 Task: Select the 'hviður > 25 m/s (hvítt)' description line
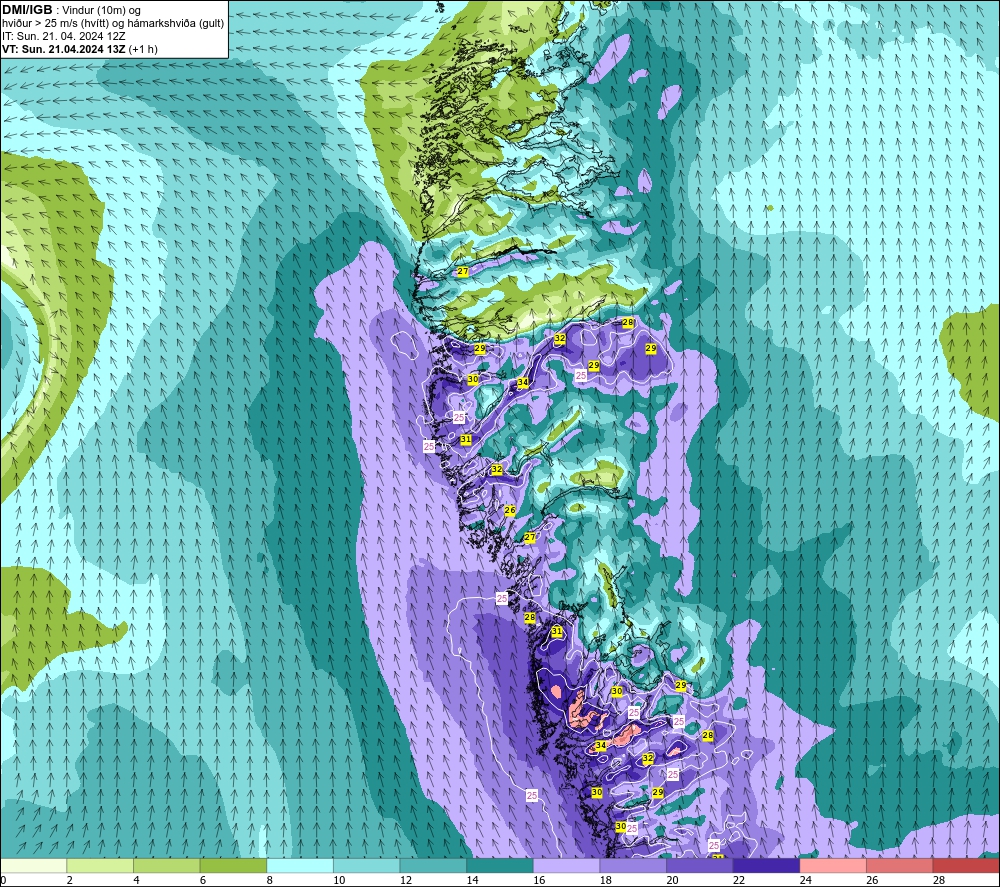point(113,23)
